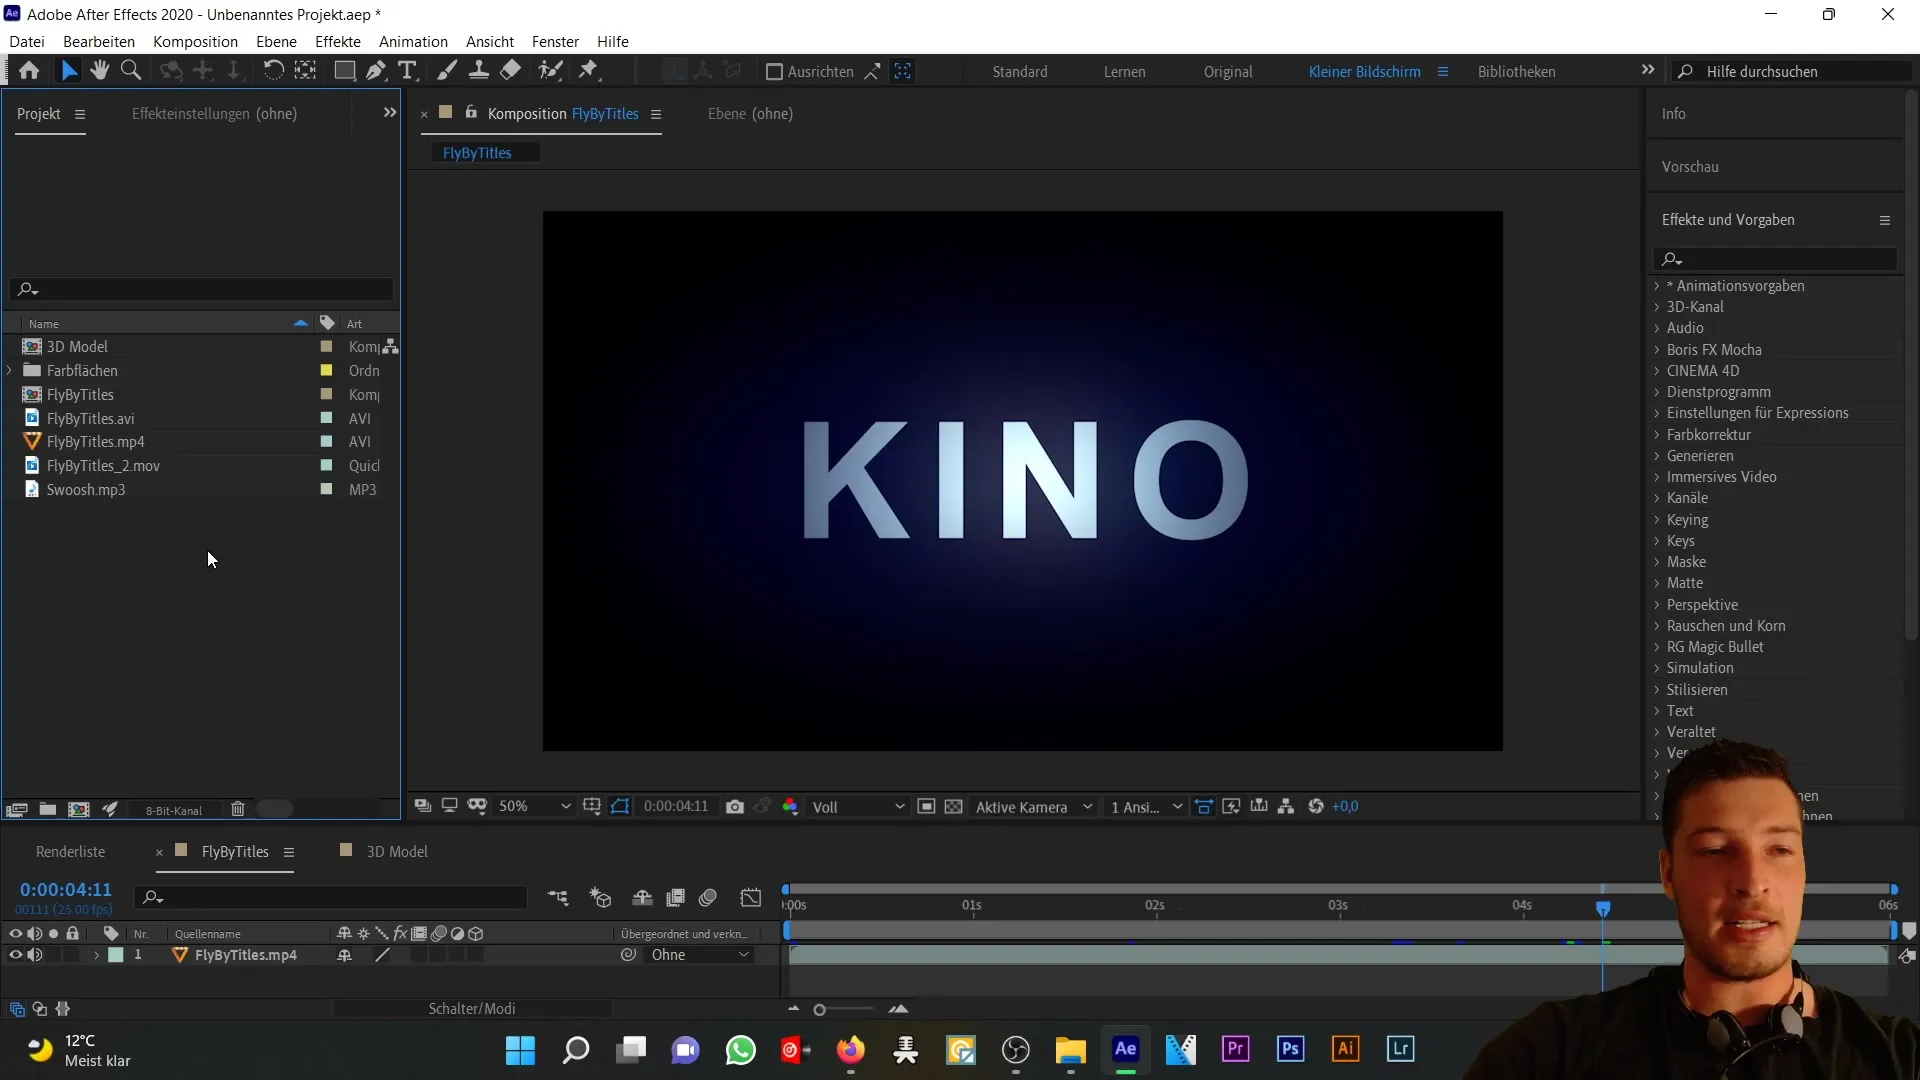Select the Roto Brush tool
Image resolution: width=1920 pixels, height=1080 pixels.
550,71
